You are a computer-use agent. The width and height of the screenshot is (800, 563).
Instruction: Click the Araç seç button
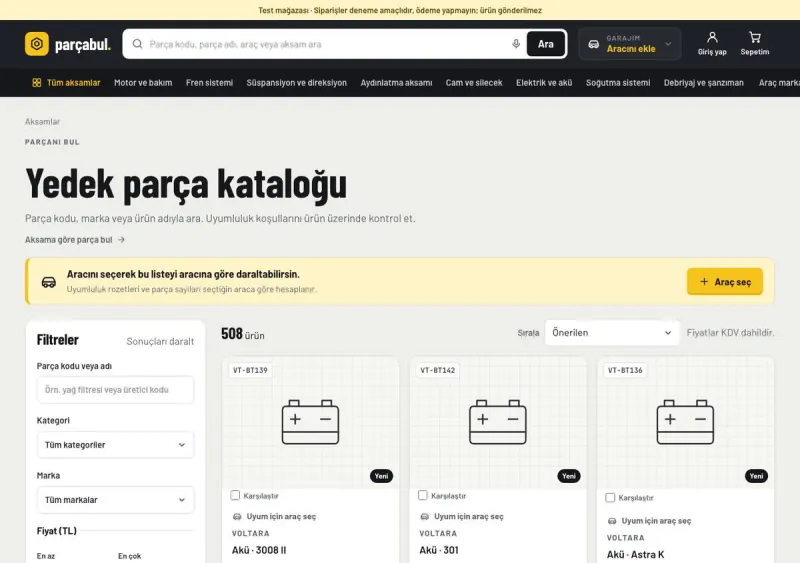coord(724,282)
